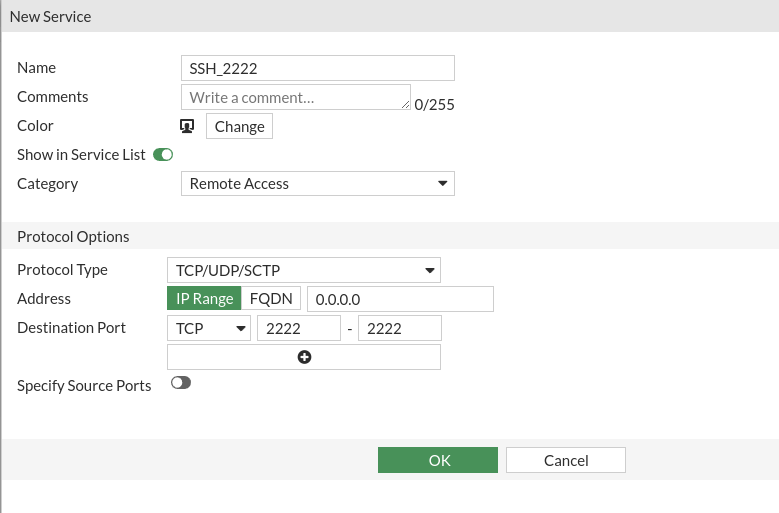Cancel the New Service dialog
This screenshot has width=779, height=513.
point(566,460)
